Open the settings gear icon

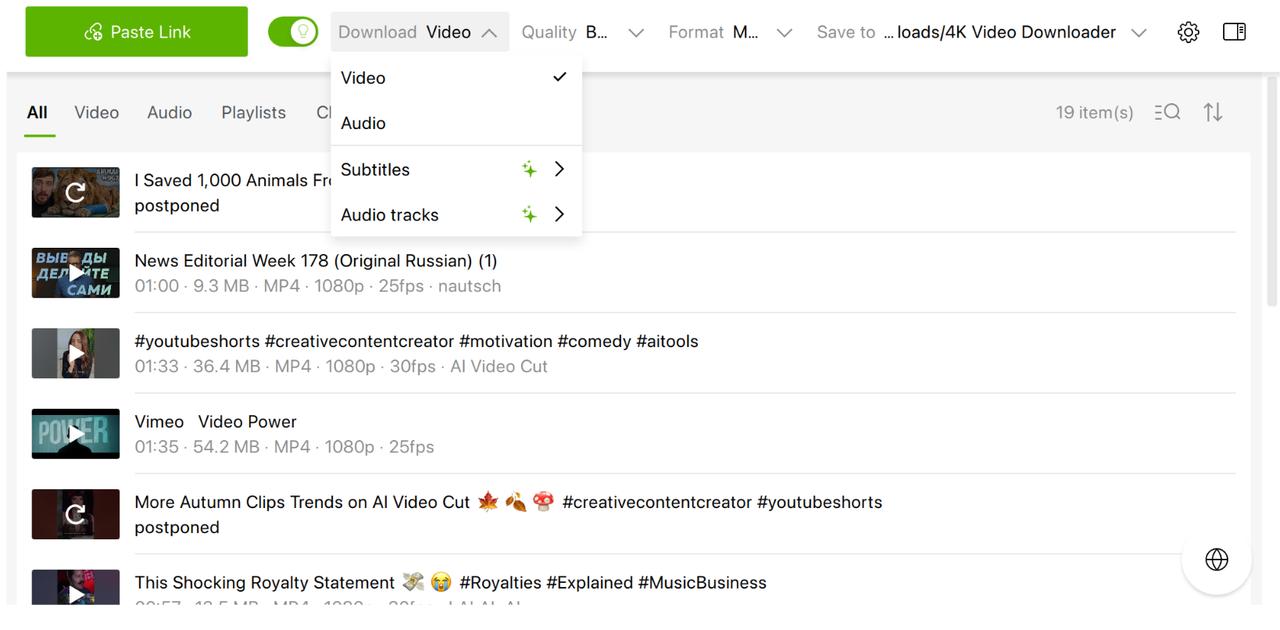pos(1188,32)
